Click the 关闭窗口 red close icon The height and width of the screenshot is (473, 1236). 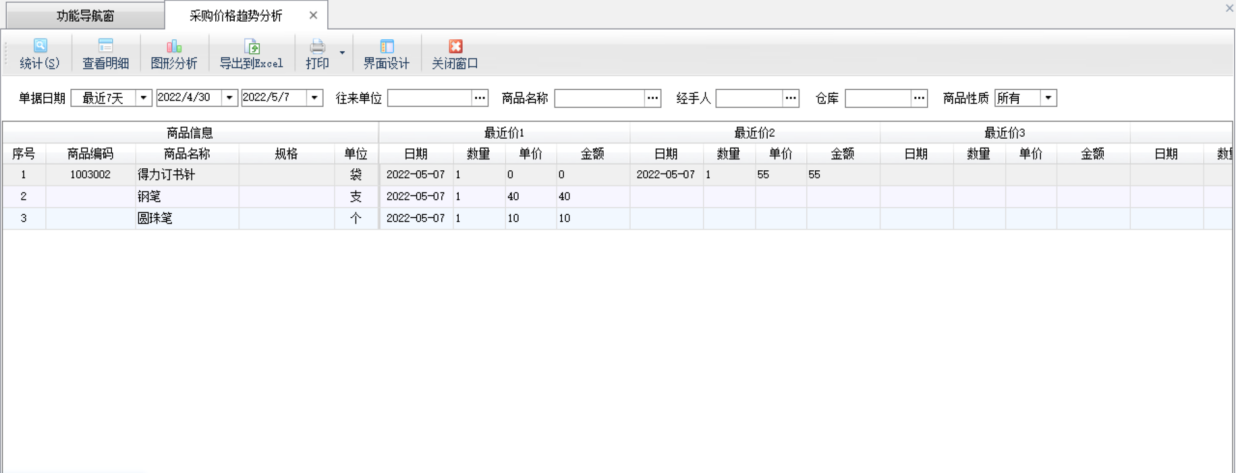tap(455, 47)
